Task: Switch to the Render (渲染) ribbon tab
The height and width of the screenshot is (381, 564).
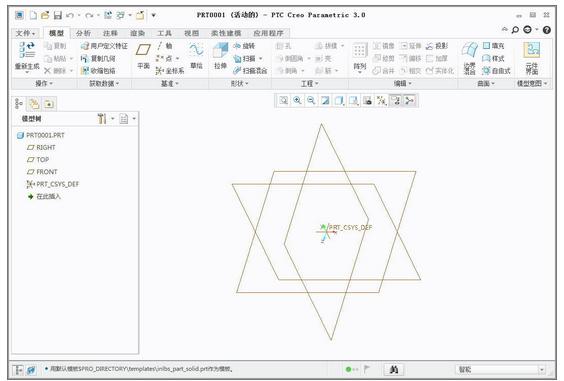Action: click(x=137, y=33)
